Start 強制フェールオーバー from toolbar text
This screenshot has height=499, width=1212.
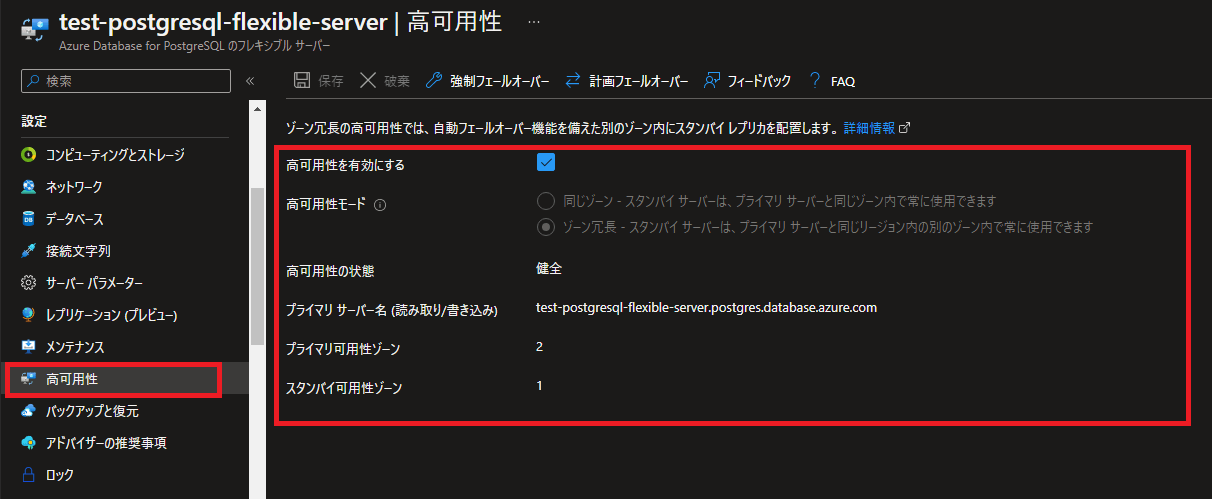click(499, 81)
